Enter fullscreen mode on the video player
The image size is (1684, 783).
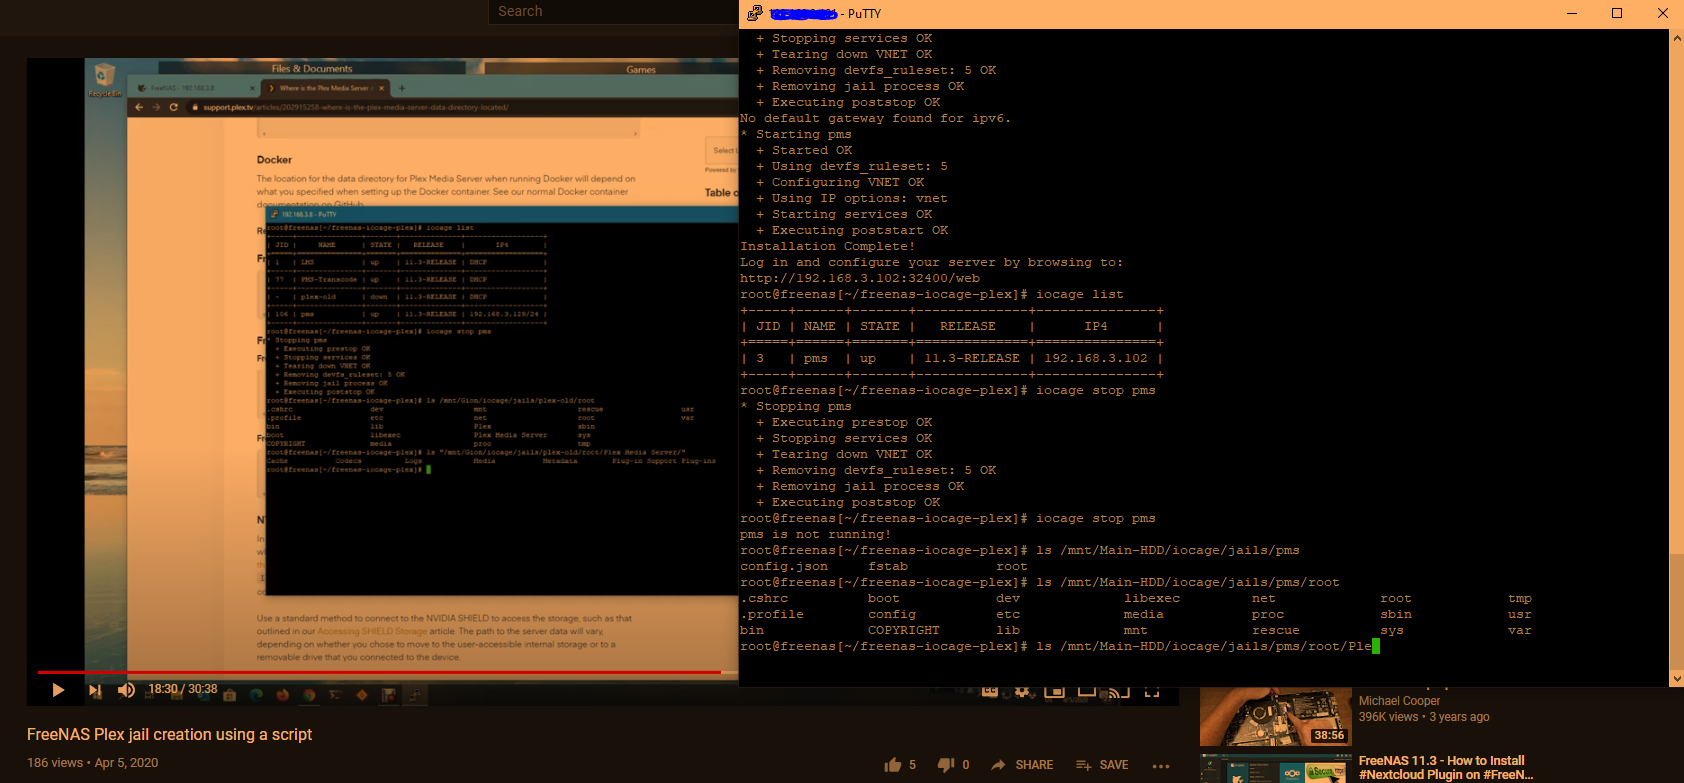pyautogui.click(x=1152, y=691)
